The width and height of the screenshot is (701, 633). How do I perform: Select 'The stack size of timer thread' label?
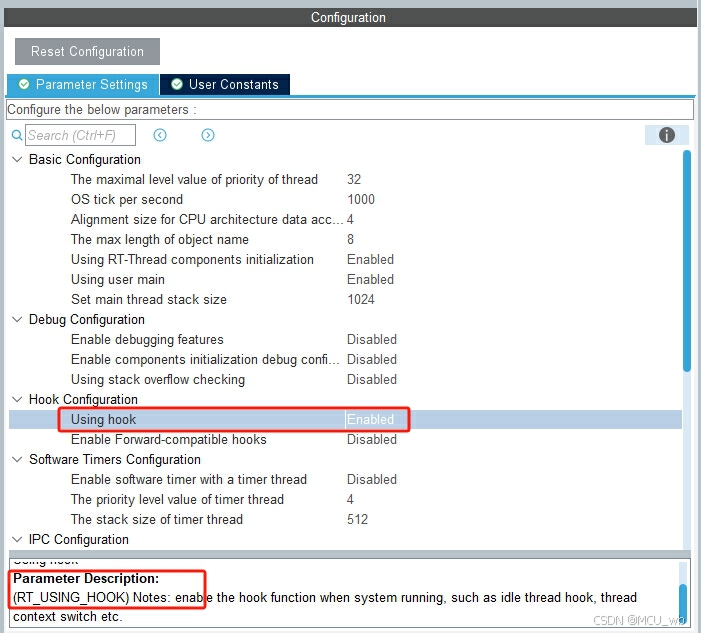click(x=156, y=519)
